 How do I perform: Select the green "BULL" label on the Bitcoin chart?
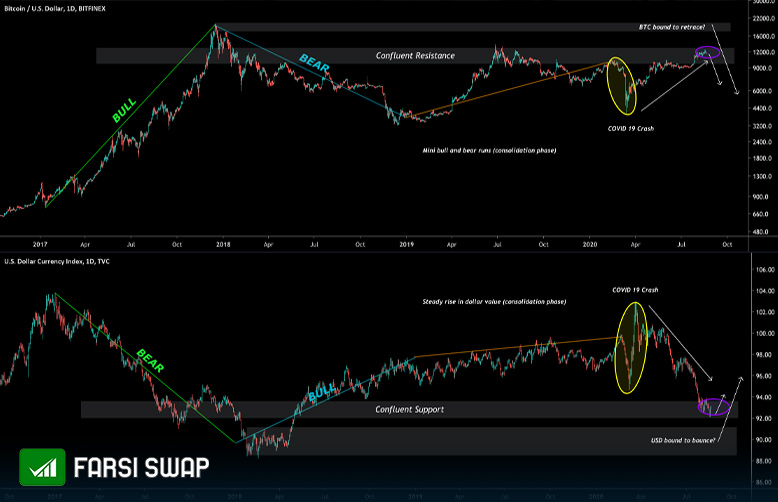124,110
